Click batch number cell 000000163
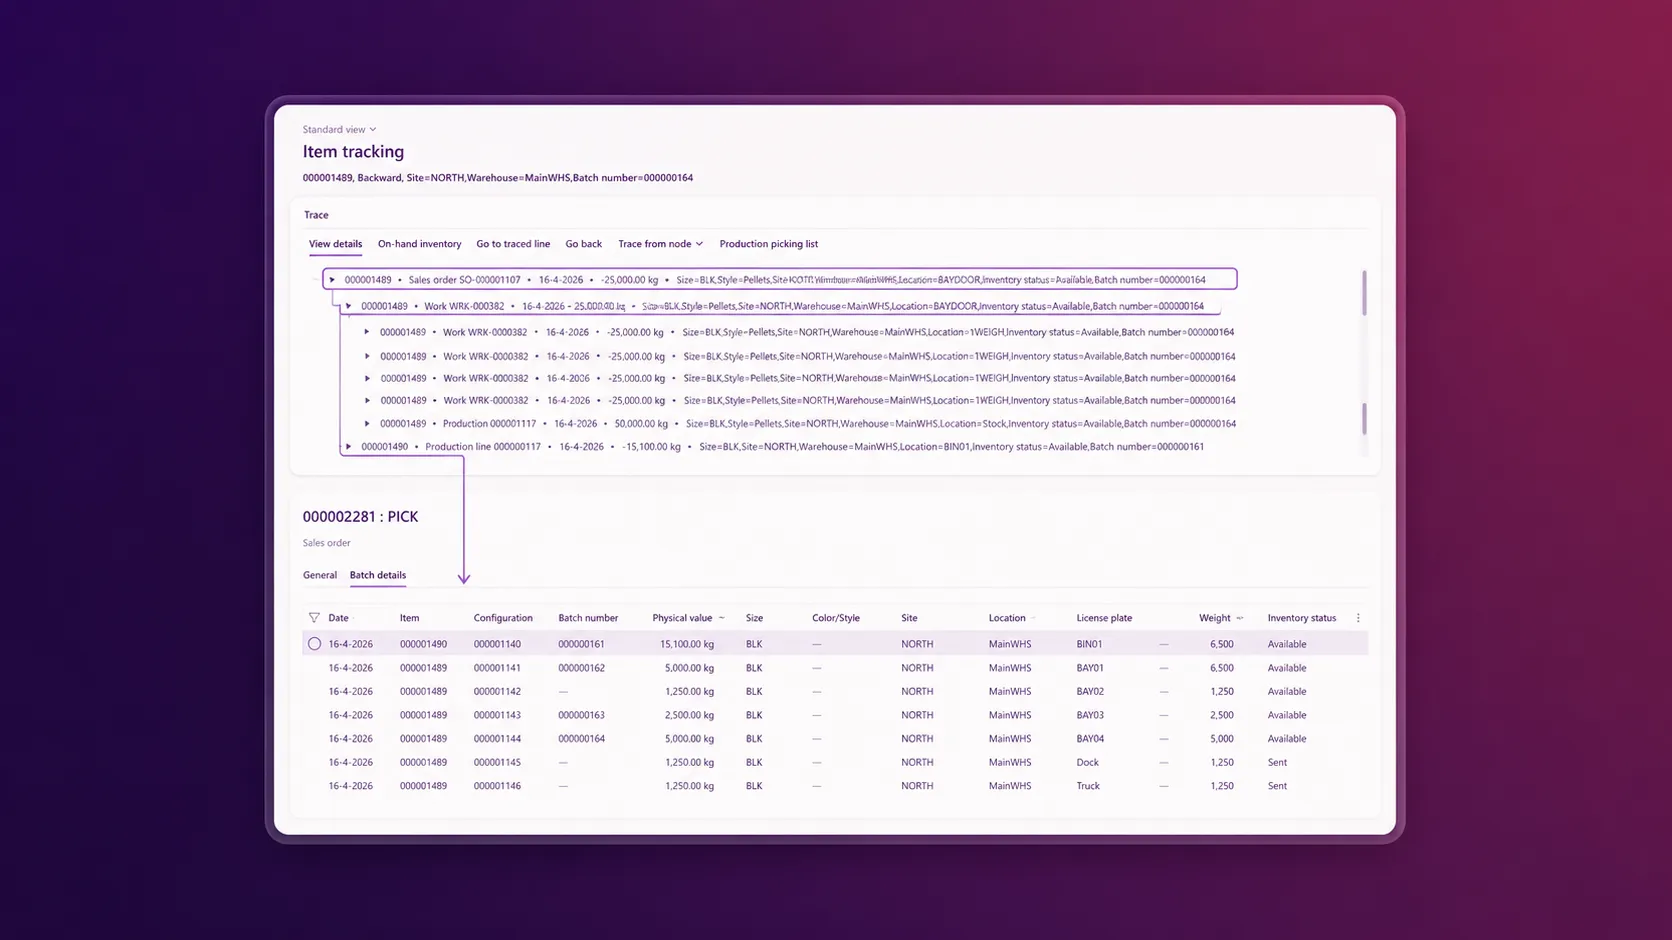Screen dimensions: 1672x940 coord(581,715)
